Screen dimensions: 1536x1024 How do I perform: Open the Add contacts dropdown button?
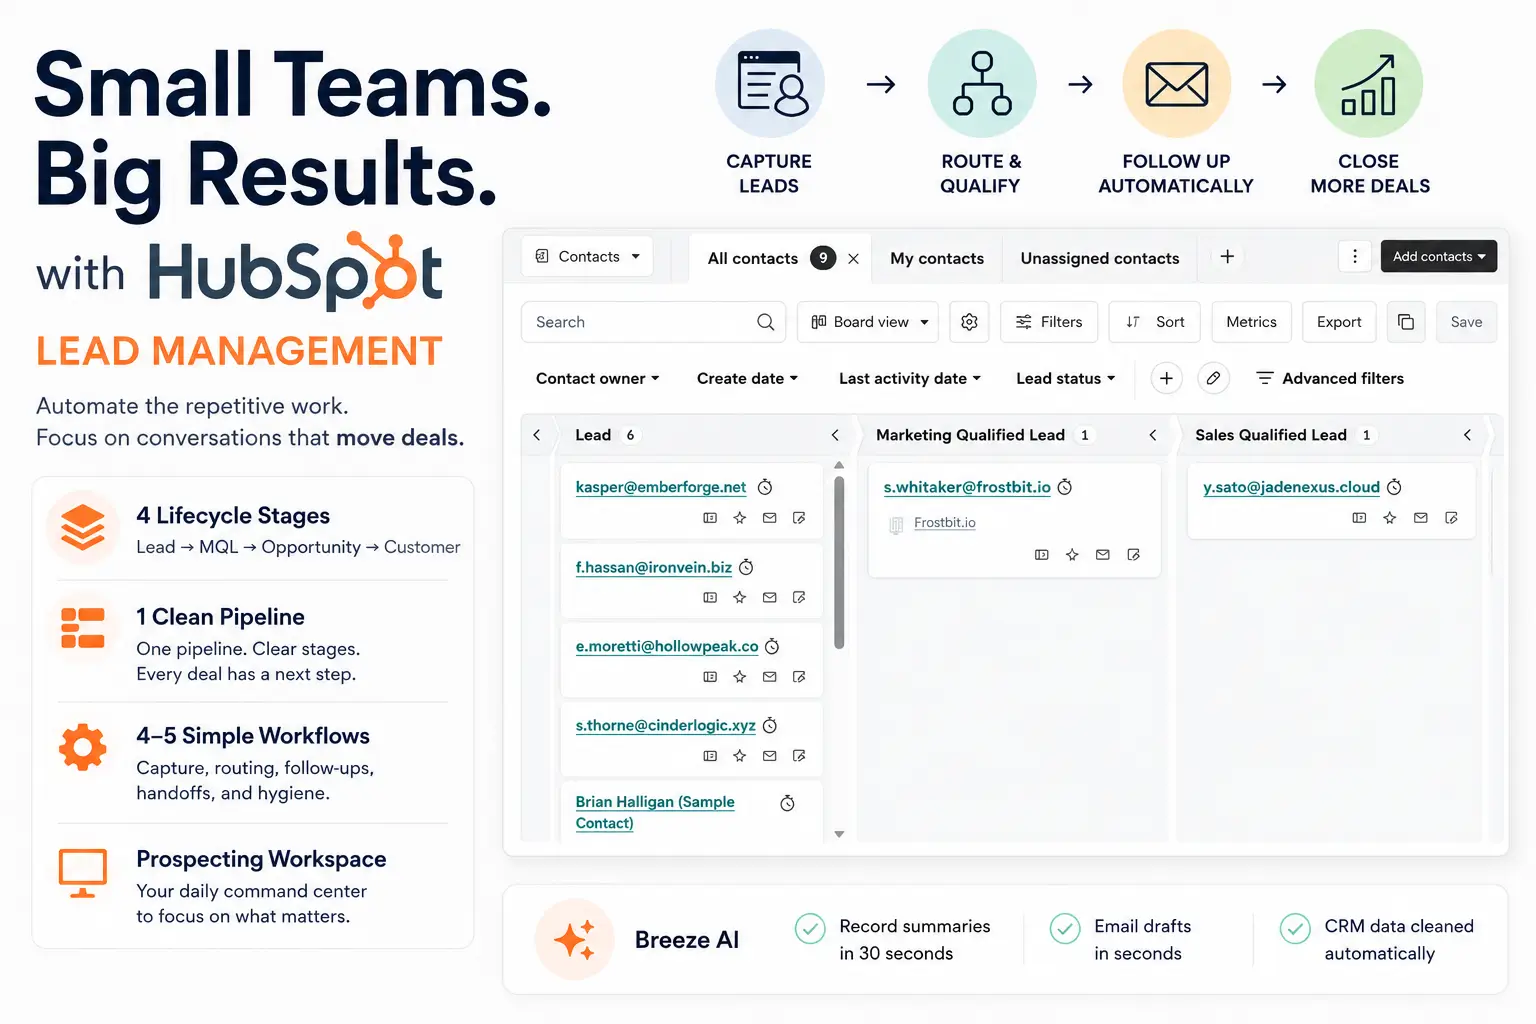point(1439,257)
